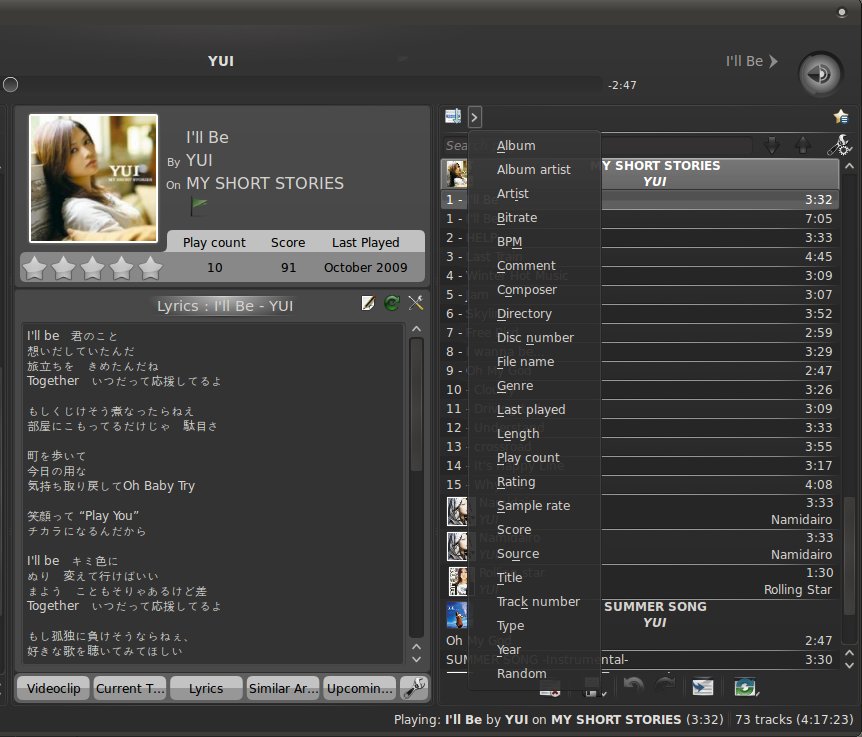Click the volume speaker button
Screen dimensions: 862x737
[820, 74]
